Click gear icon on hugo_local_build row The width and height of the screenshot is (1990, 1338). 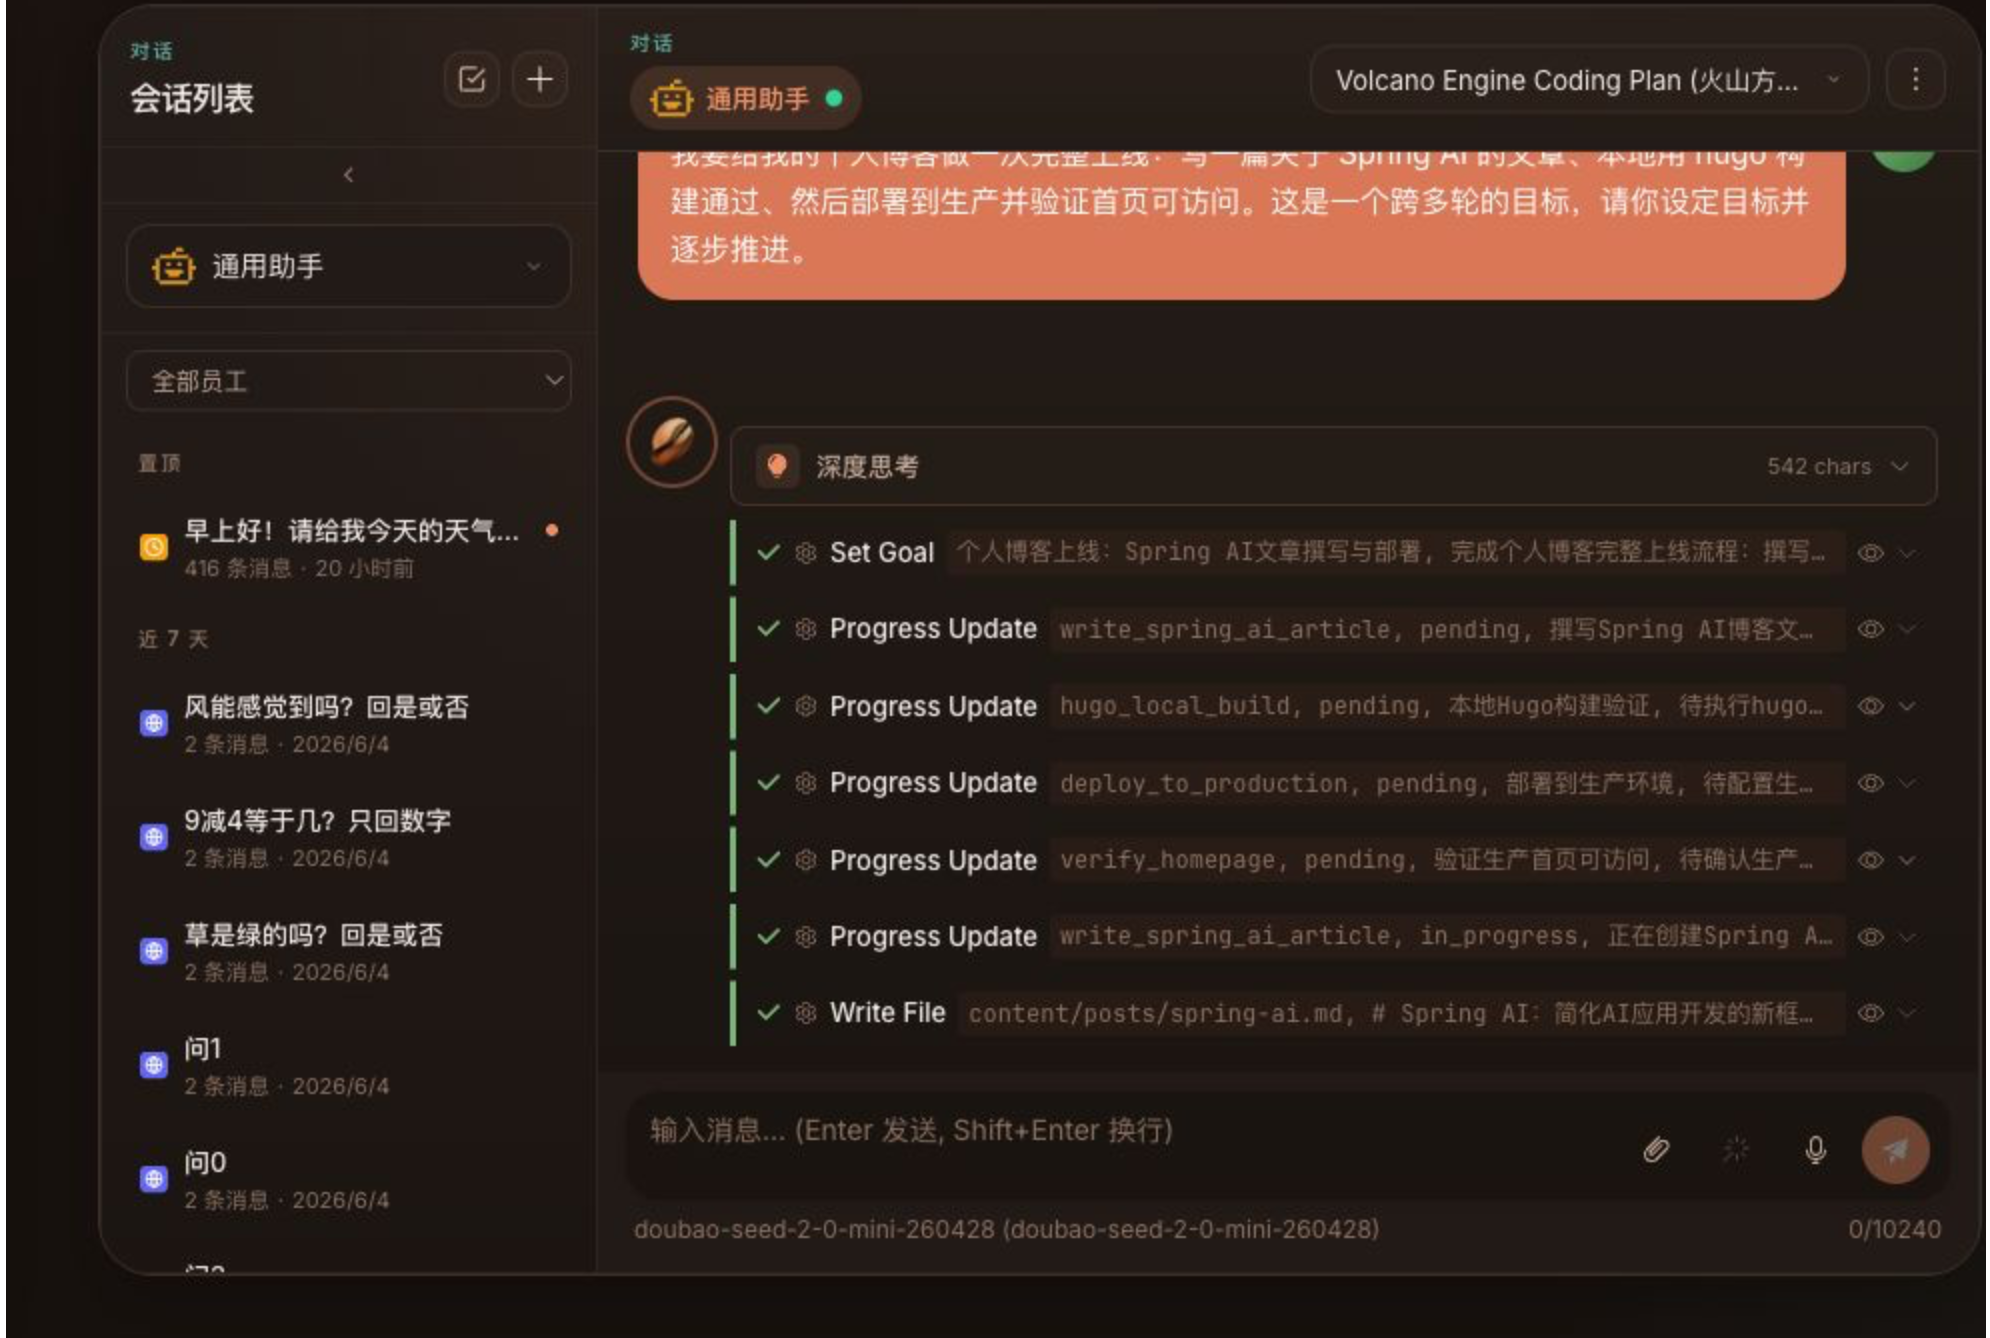[x=806, y=706]
